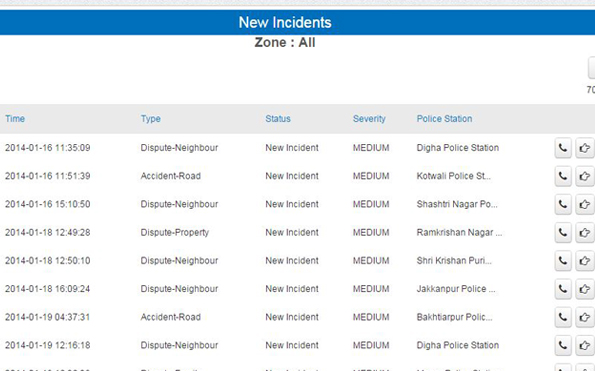Viewport: 595px width, 371px height.
Task: Click the hand icon for the 12:16:18 Digha incident
Action: pos(585,345)
